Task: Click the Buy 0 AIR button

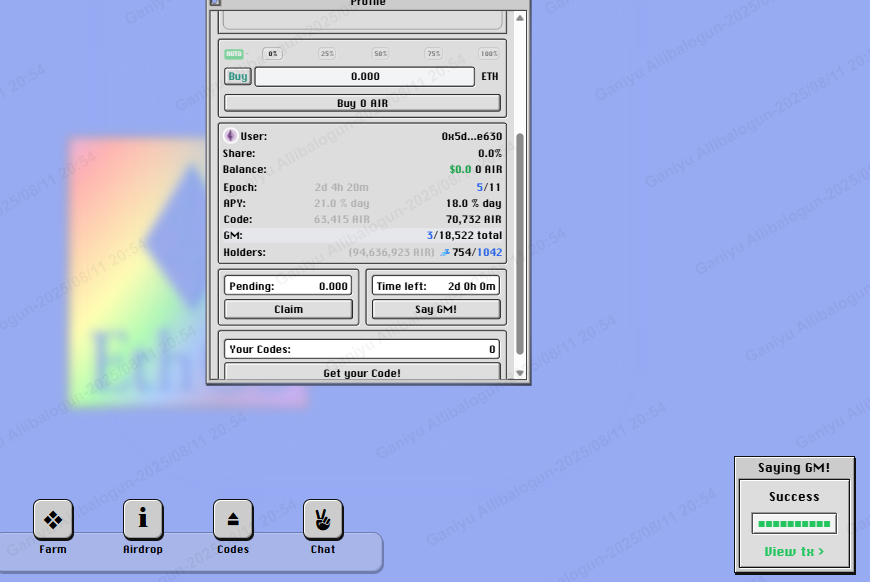Action: (362, 103)
